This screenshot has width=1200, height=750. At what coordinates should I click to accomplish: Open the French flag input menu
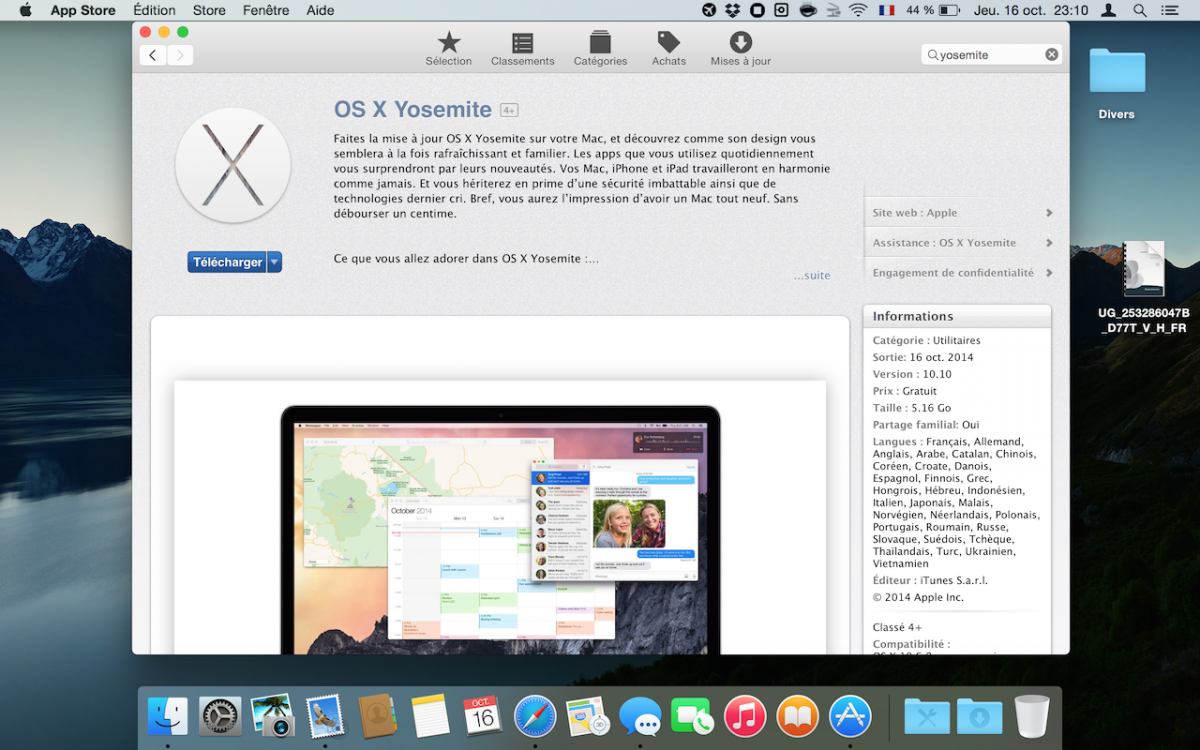[x=886, y=10]
